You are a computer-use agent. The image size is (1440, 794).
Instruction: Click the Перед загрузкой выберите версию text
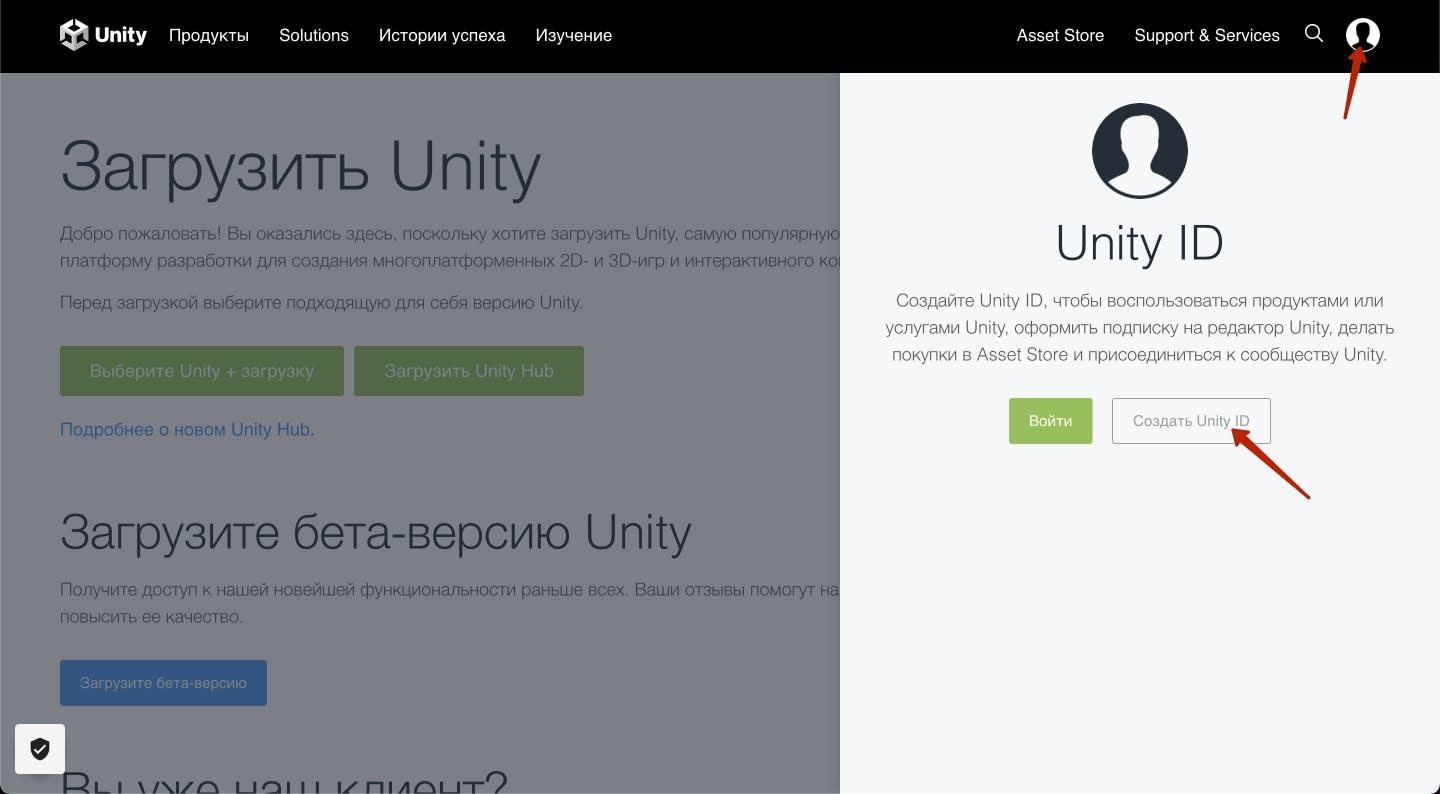coord(321,302)
